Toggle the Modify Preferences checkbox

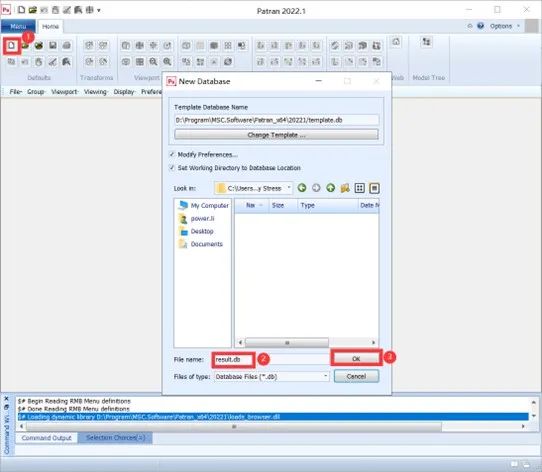[x=172, y=154]
